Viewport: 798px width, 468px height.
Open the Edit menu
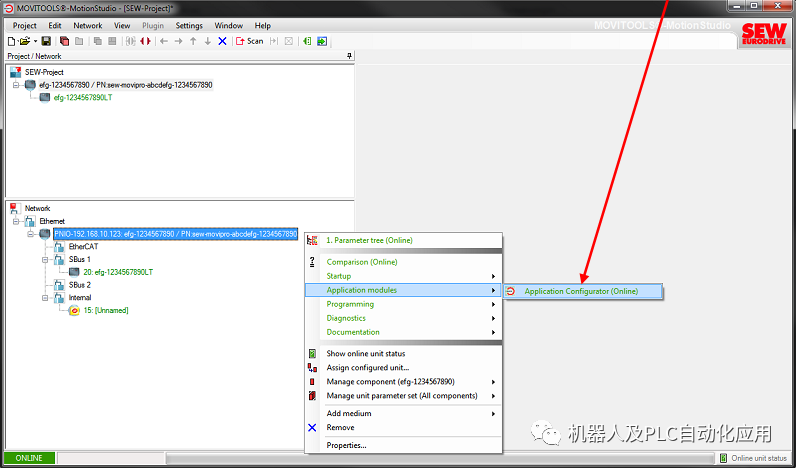[54, 25]
